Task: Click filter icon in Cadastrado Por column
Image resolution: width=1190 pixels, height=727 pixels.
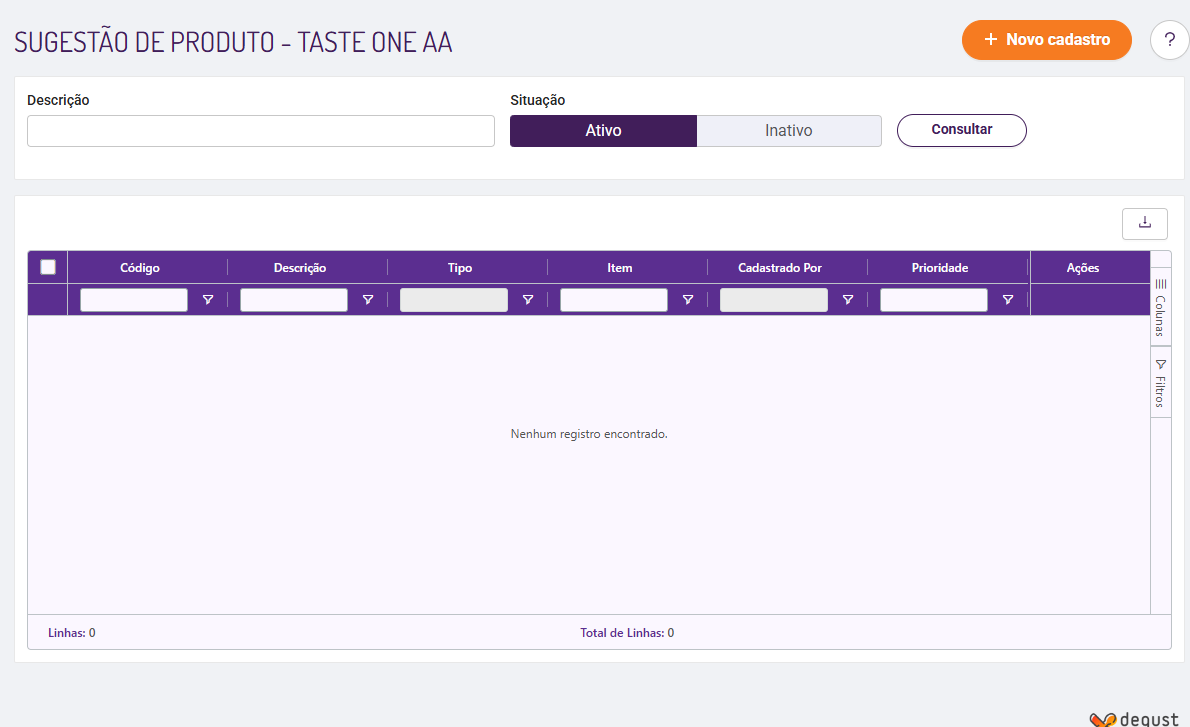Action: click(x=848, y=300)
